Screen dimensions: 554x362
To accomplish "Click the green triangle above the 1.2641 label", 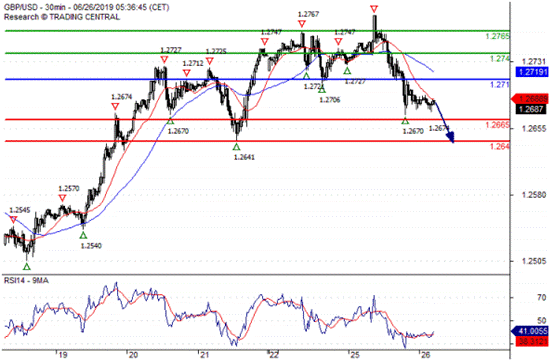I will 236,147.
